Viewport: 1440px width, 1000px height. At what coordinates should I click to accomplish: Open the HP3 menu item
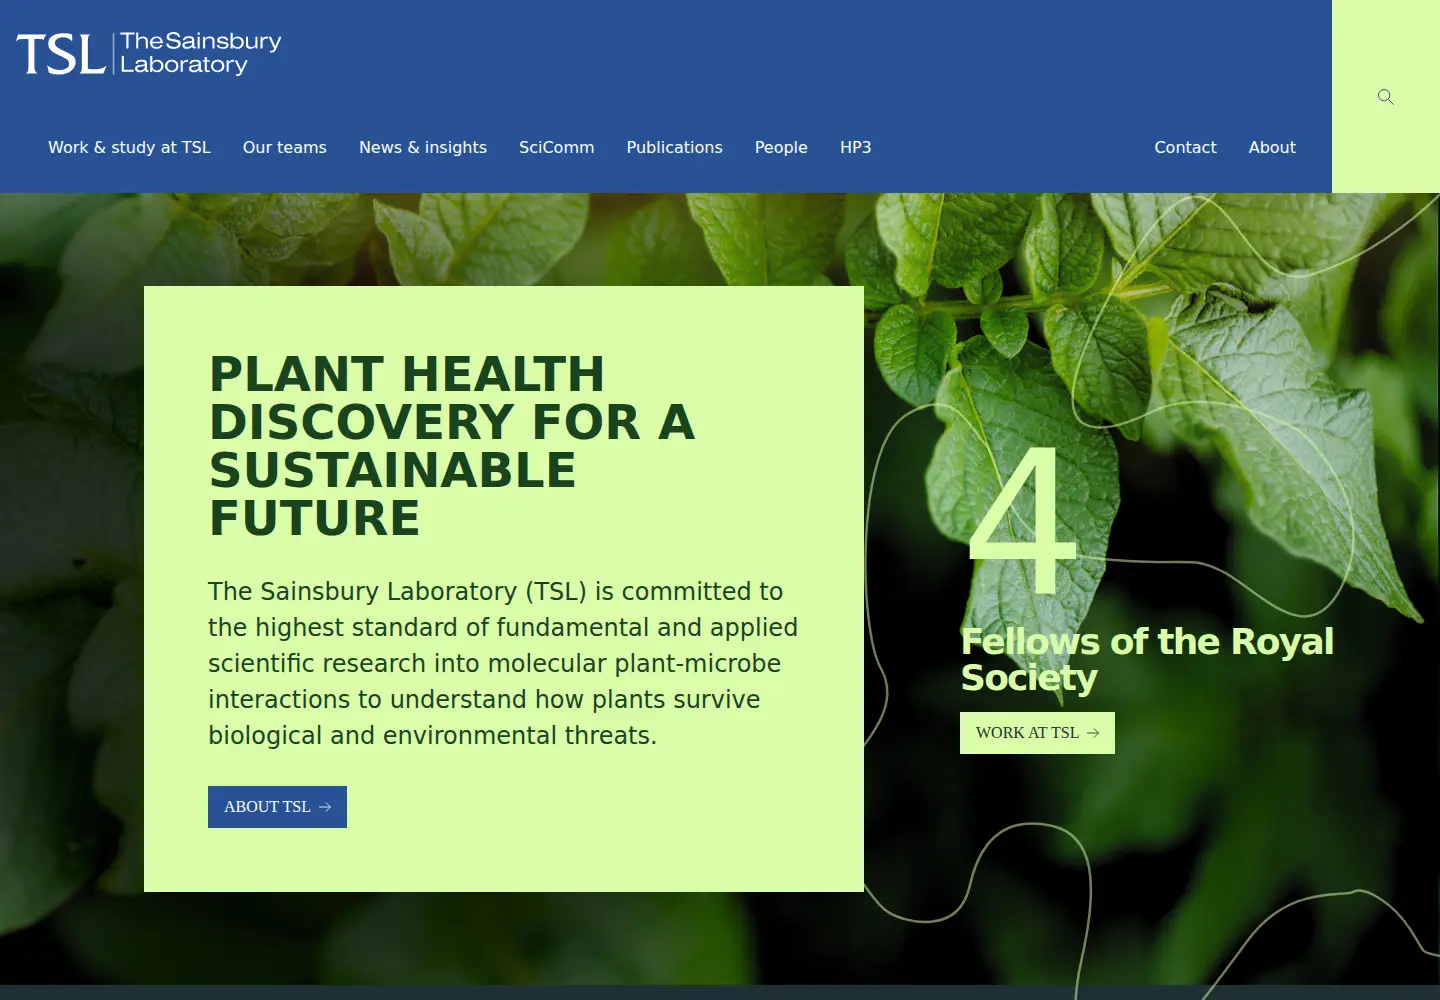click(856, 147)
